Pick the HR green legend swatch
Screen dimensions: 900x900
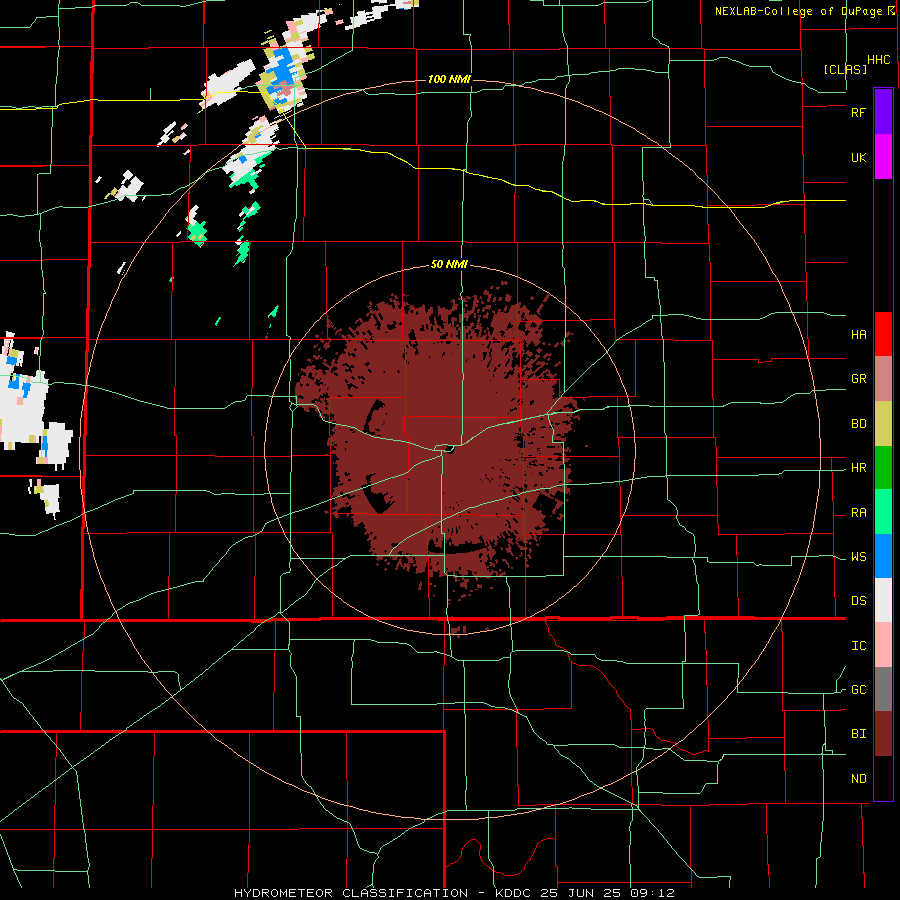pos(883,467)
